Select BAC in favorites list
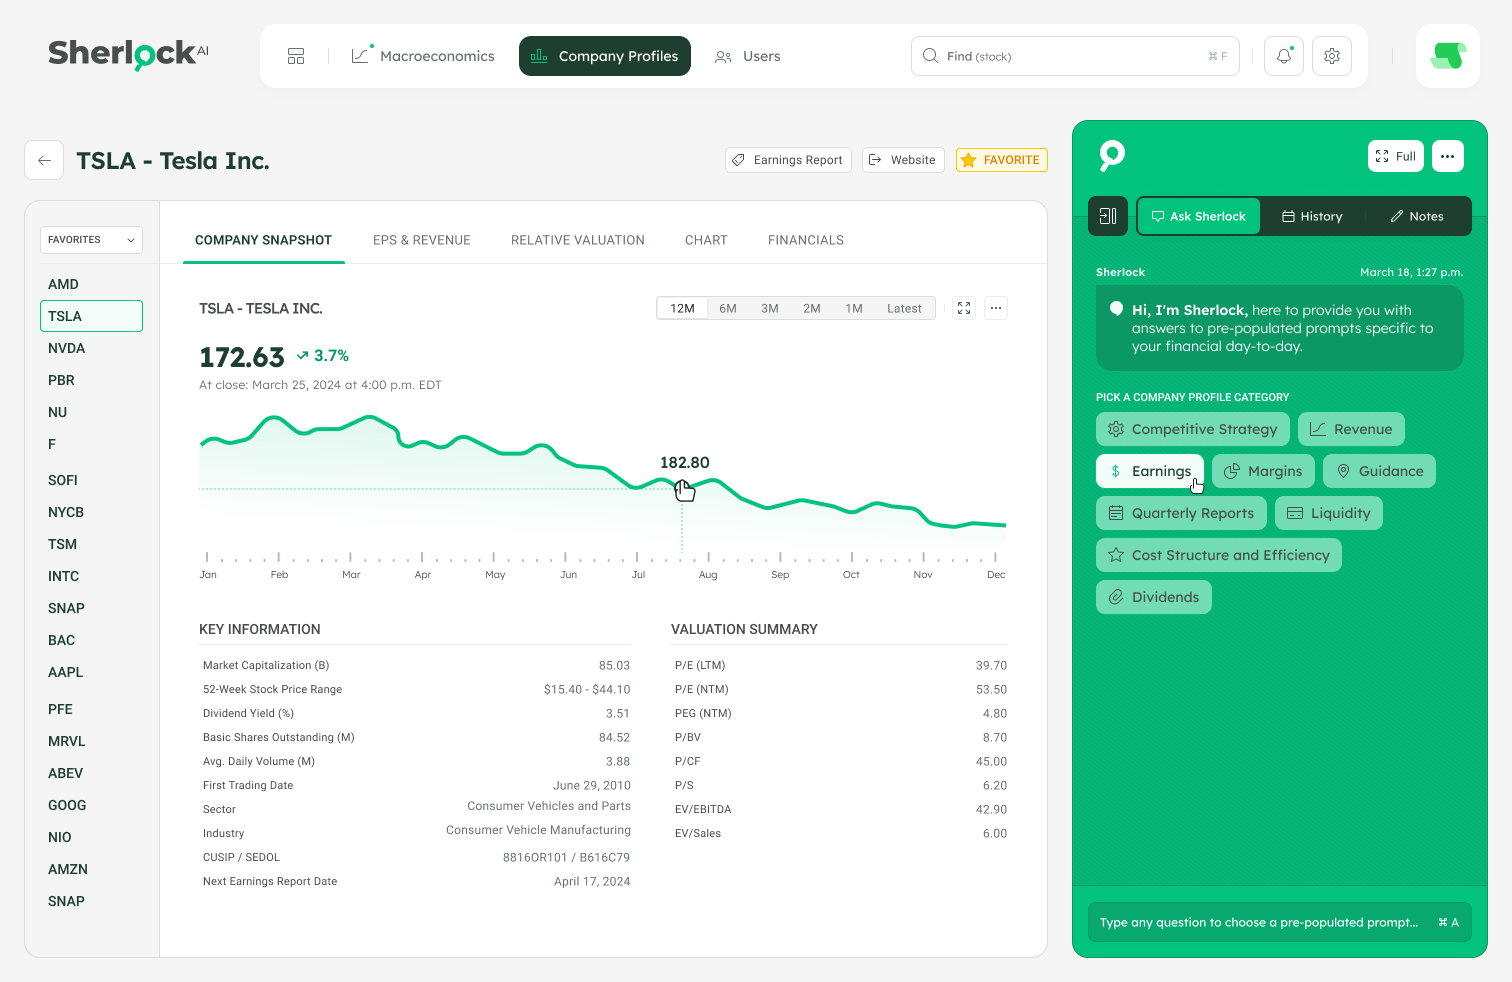This screenshot has height=982, width=1512. [x=61, y=640]
